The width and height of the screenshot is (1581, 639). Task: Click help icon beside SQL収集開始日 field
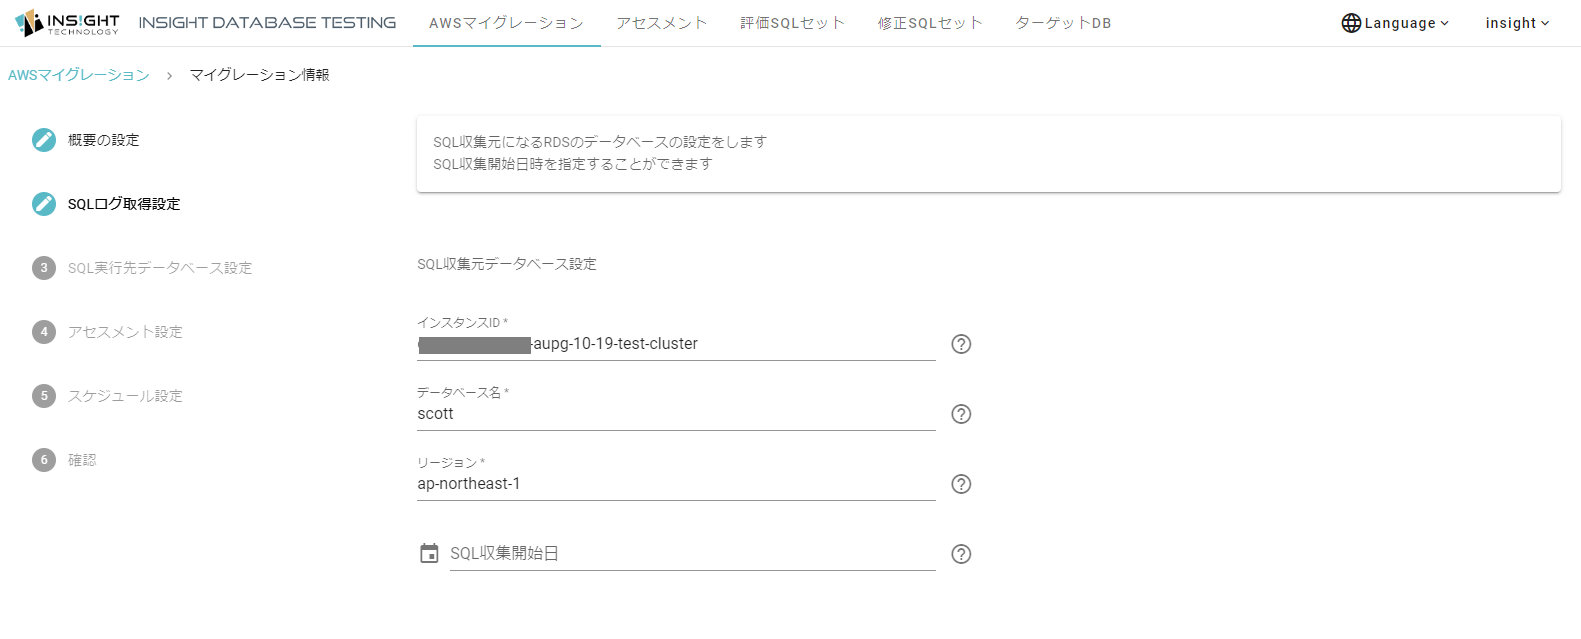(961, 554)
